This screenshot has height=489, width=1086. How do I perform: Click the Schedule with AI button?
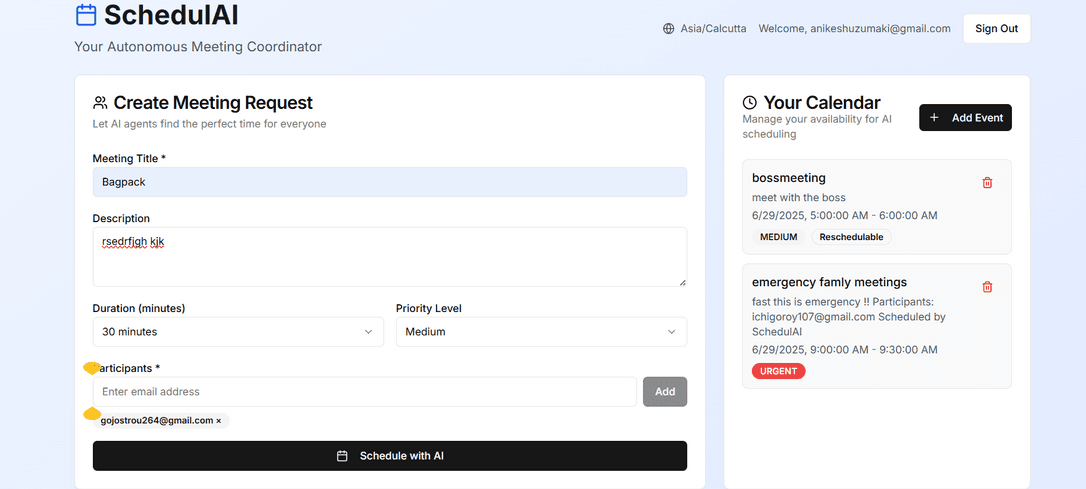point(389,456)
